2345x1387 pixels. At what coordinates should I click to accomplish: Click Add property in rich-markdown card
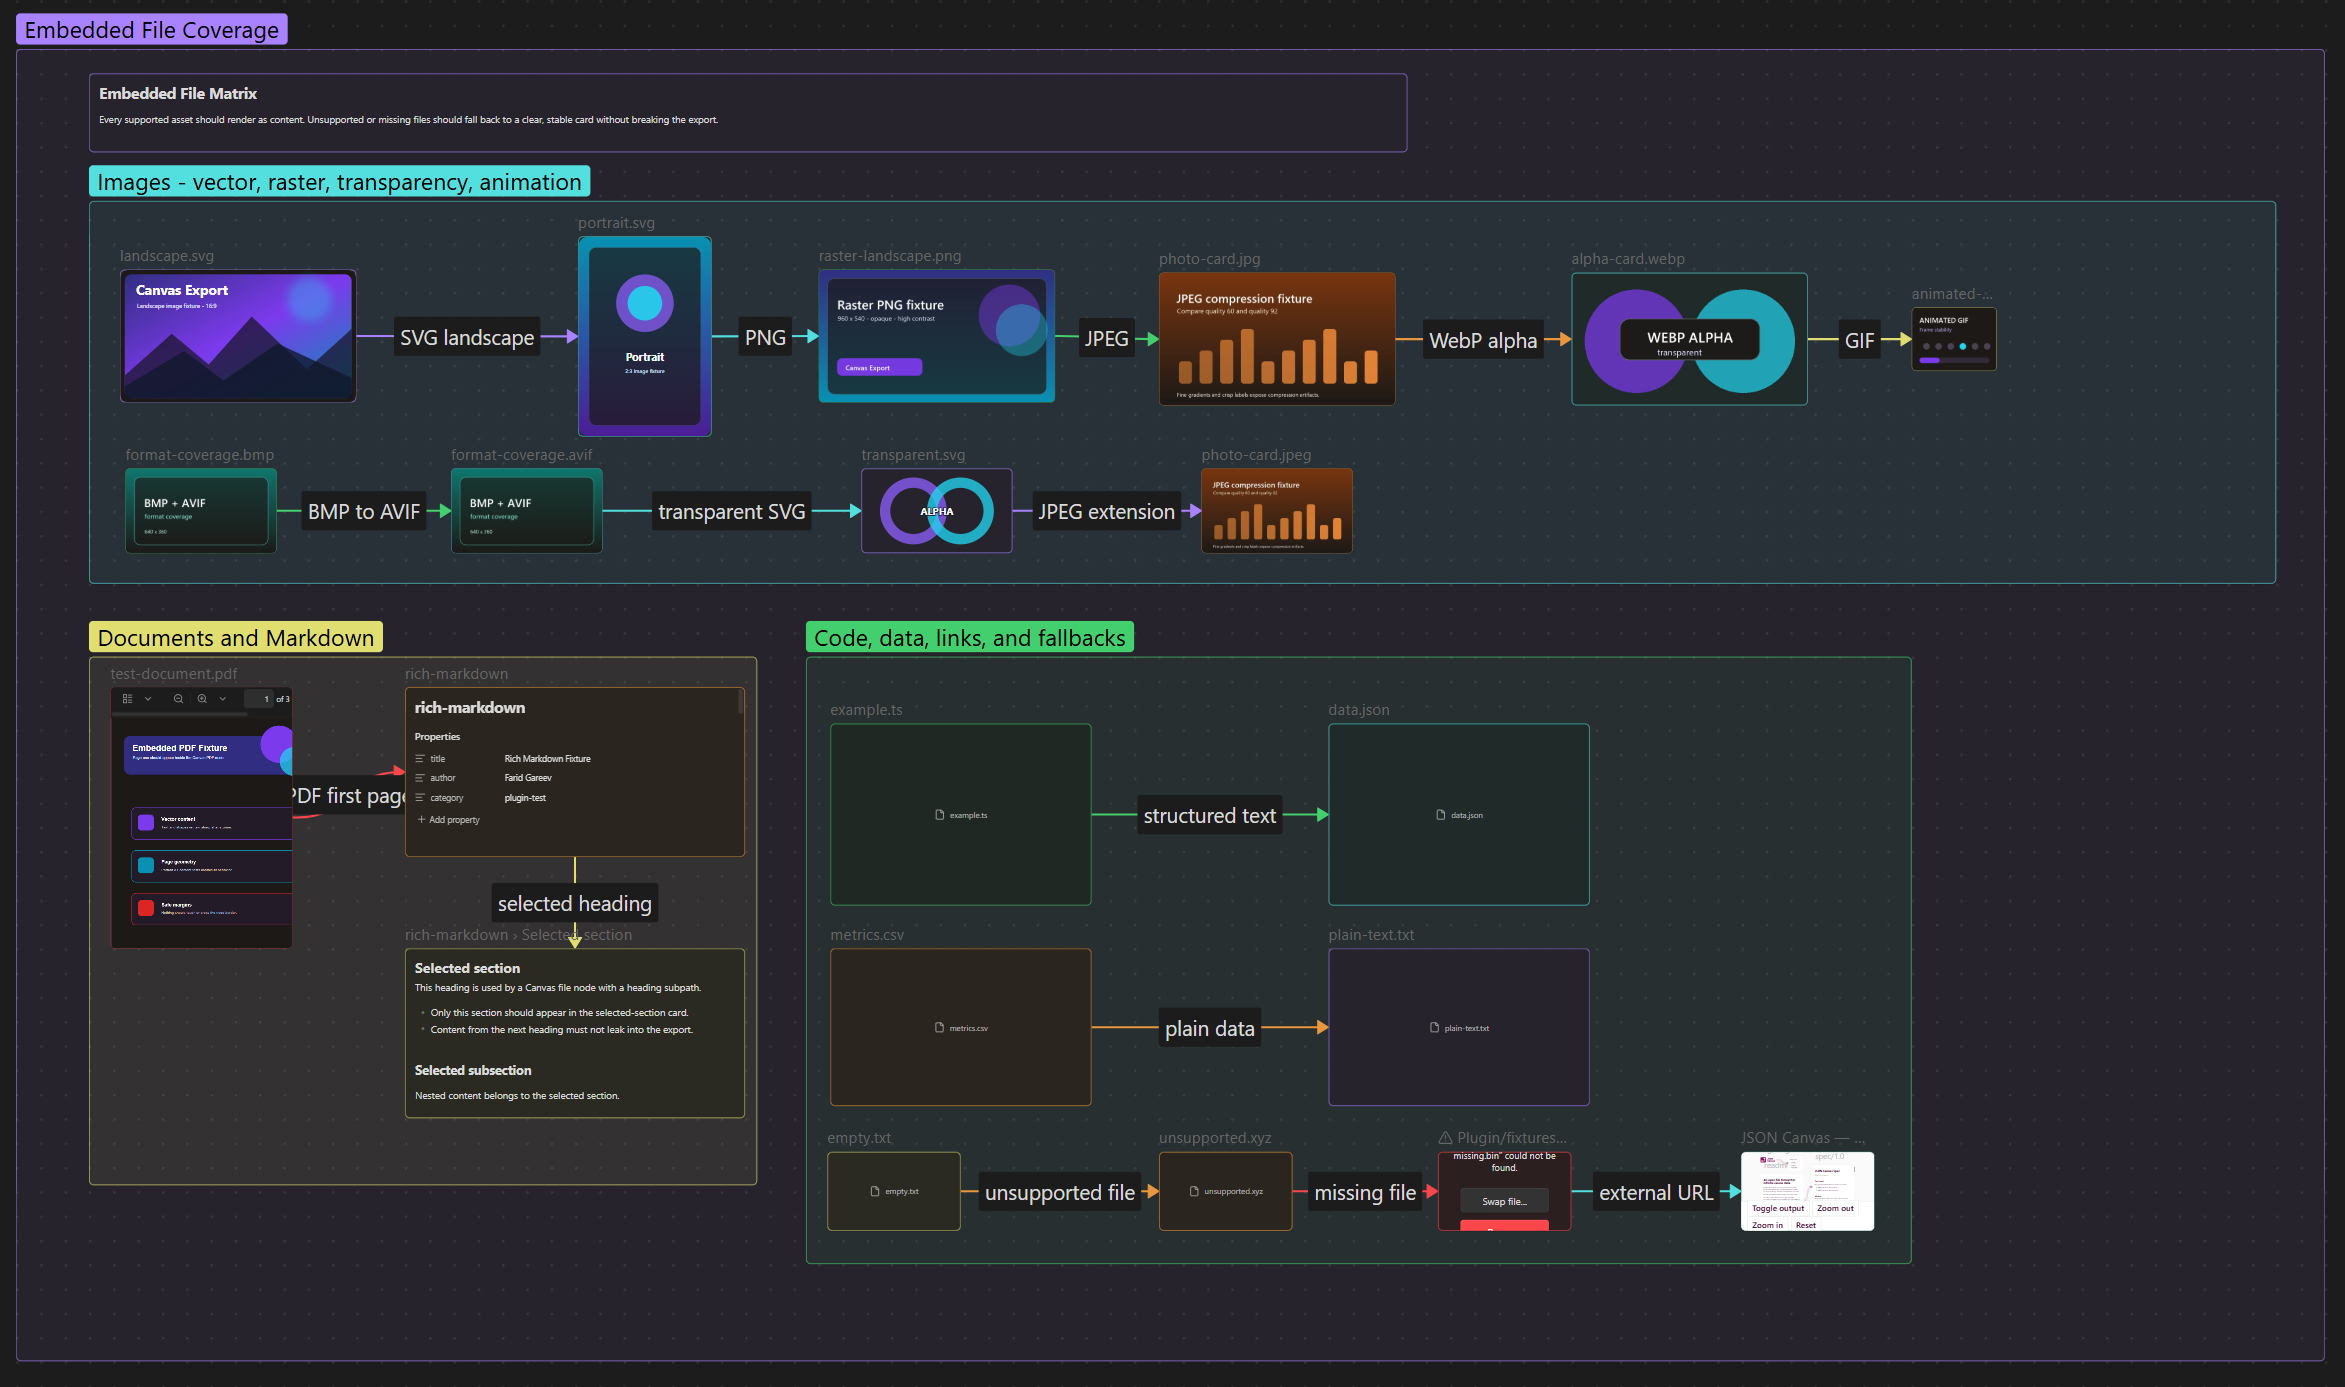[x=448, y=820]
